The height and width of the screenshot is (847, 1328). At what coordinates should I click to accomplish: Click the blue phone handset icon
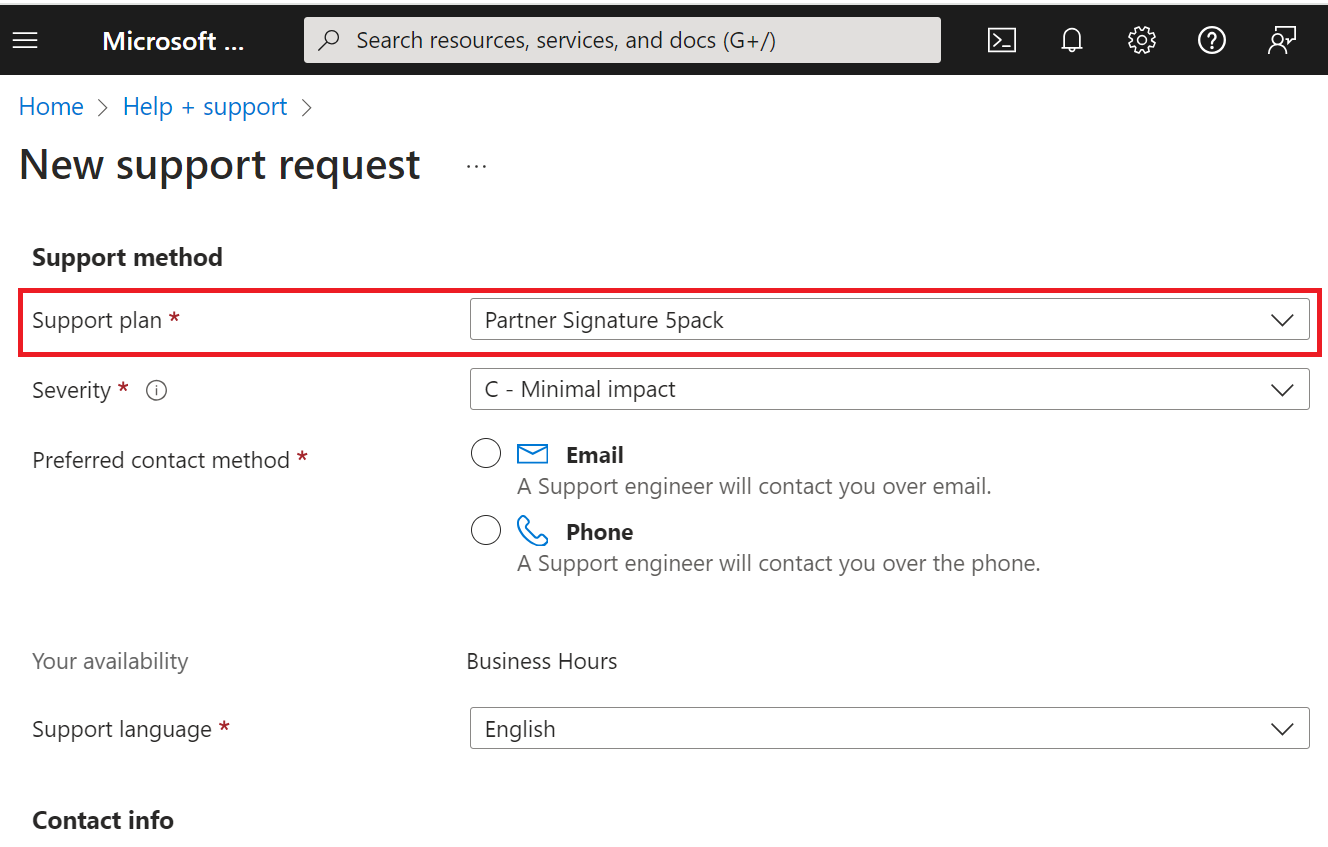[532, 531]
